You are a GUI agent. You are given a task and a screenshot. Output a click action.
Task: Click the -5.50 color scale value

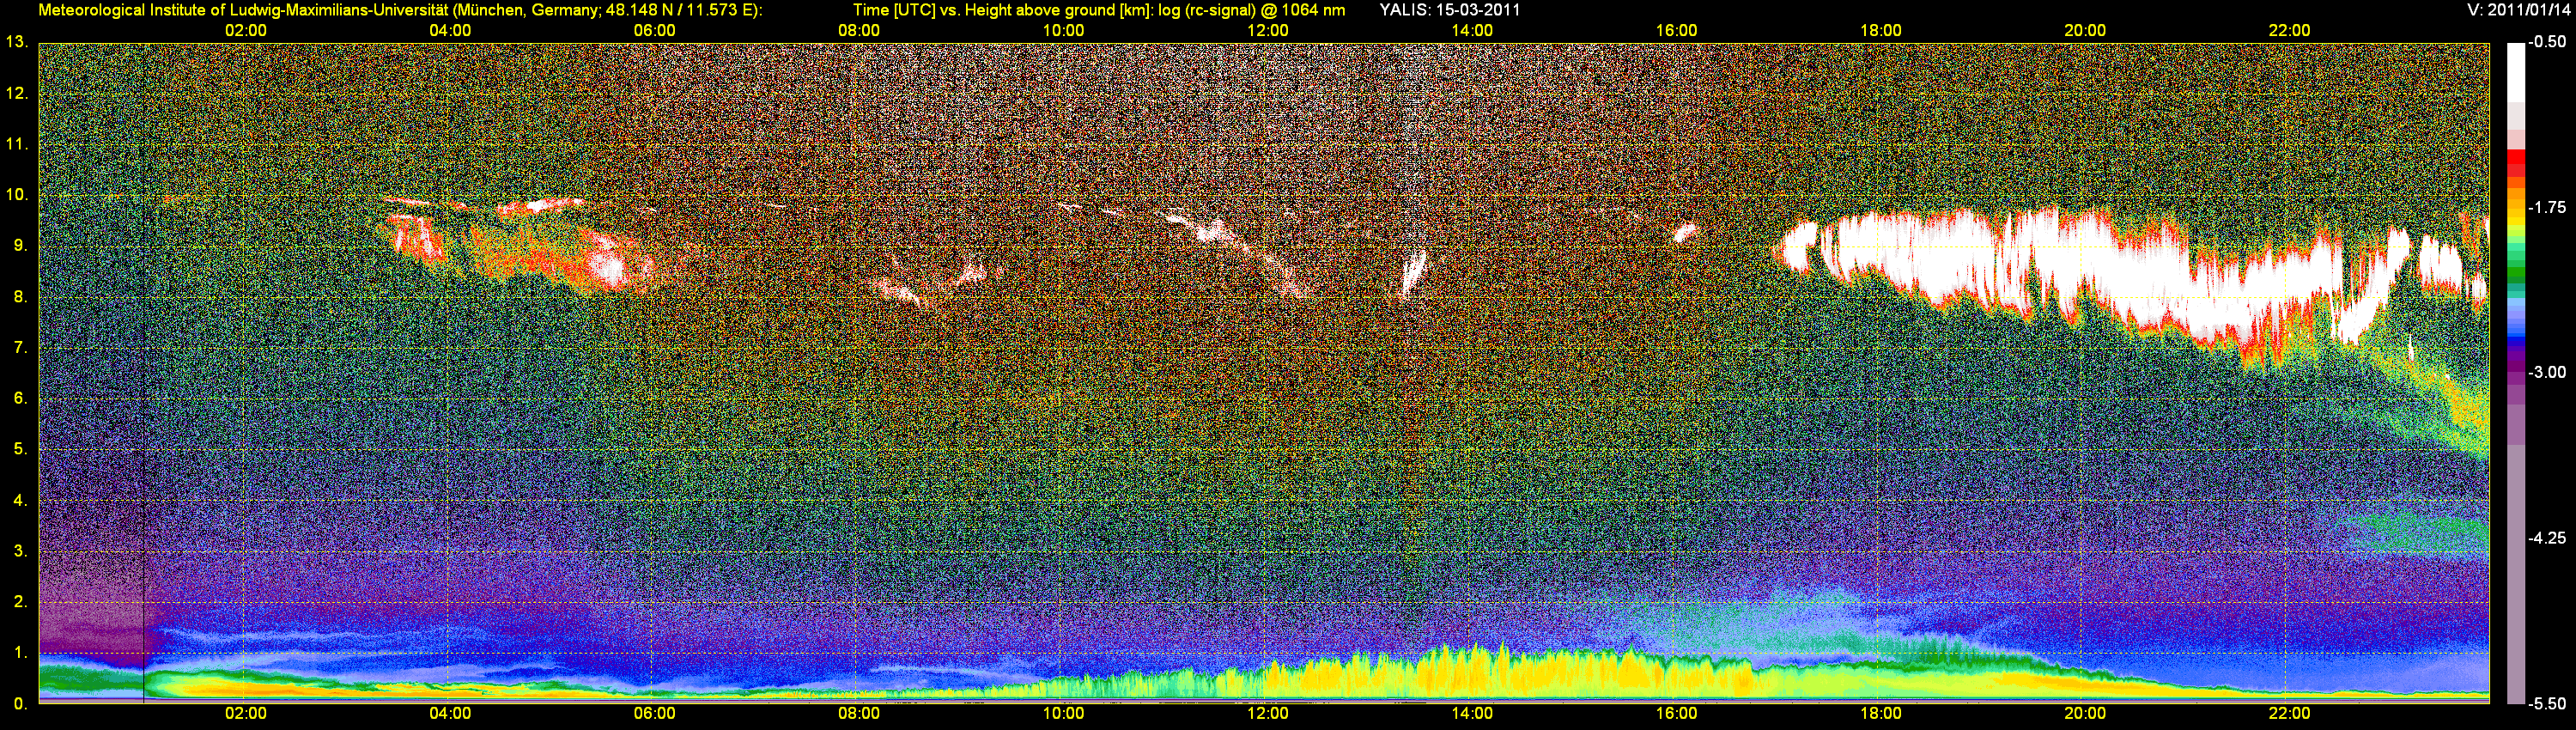2546,703
